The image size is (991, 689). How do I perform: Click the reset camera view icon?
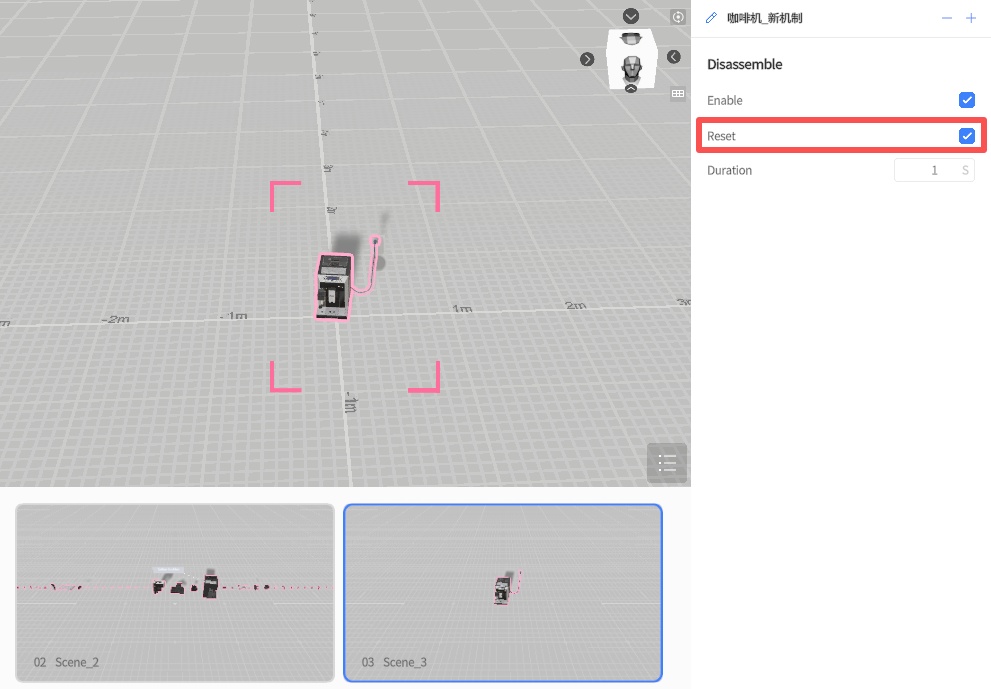(x=678, y=17)
